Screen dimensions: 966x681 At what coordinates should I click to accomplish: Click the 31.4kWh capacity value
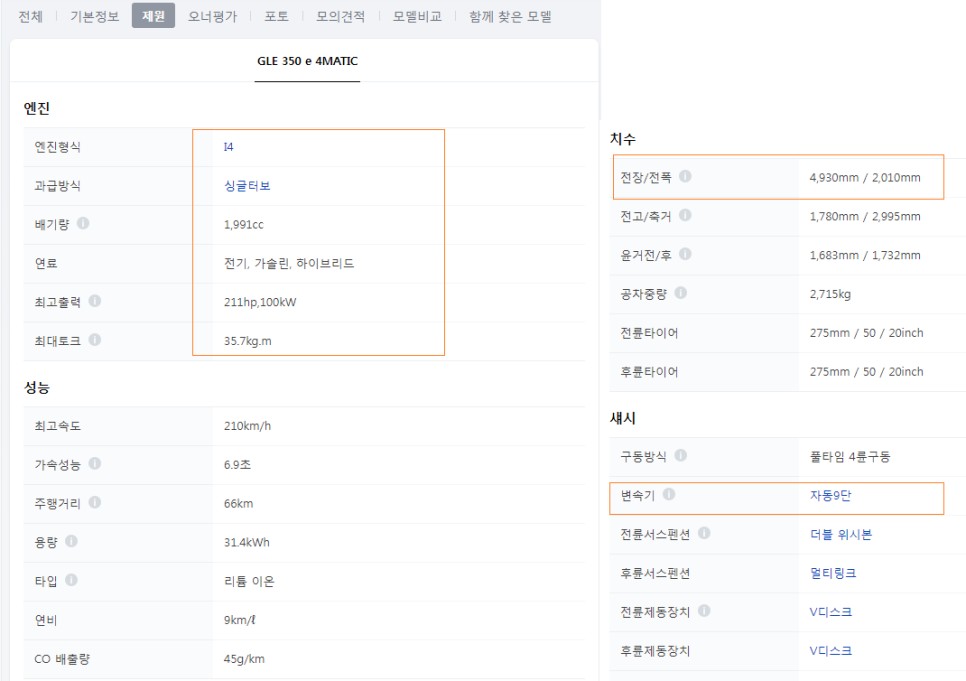pyautogui.click(x=246, y=542)
